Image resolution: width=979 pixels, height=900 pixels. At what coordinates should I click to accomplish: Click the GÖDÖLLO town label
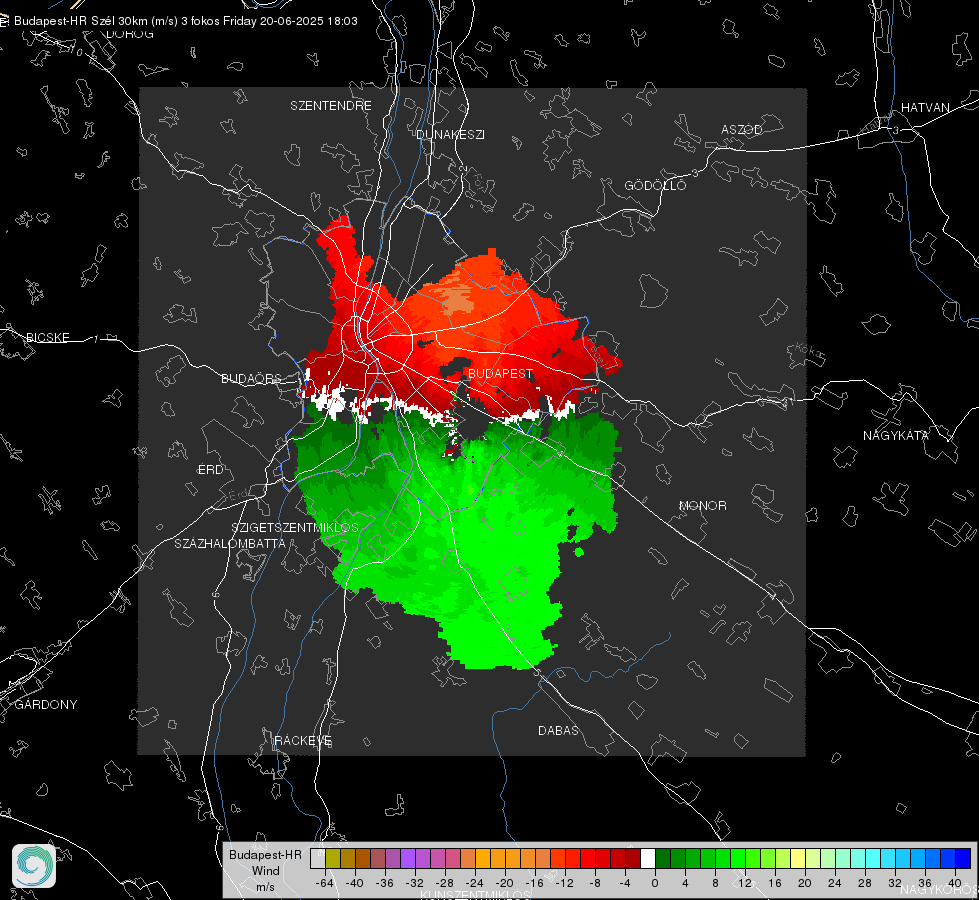click(x=655, y=185)
